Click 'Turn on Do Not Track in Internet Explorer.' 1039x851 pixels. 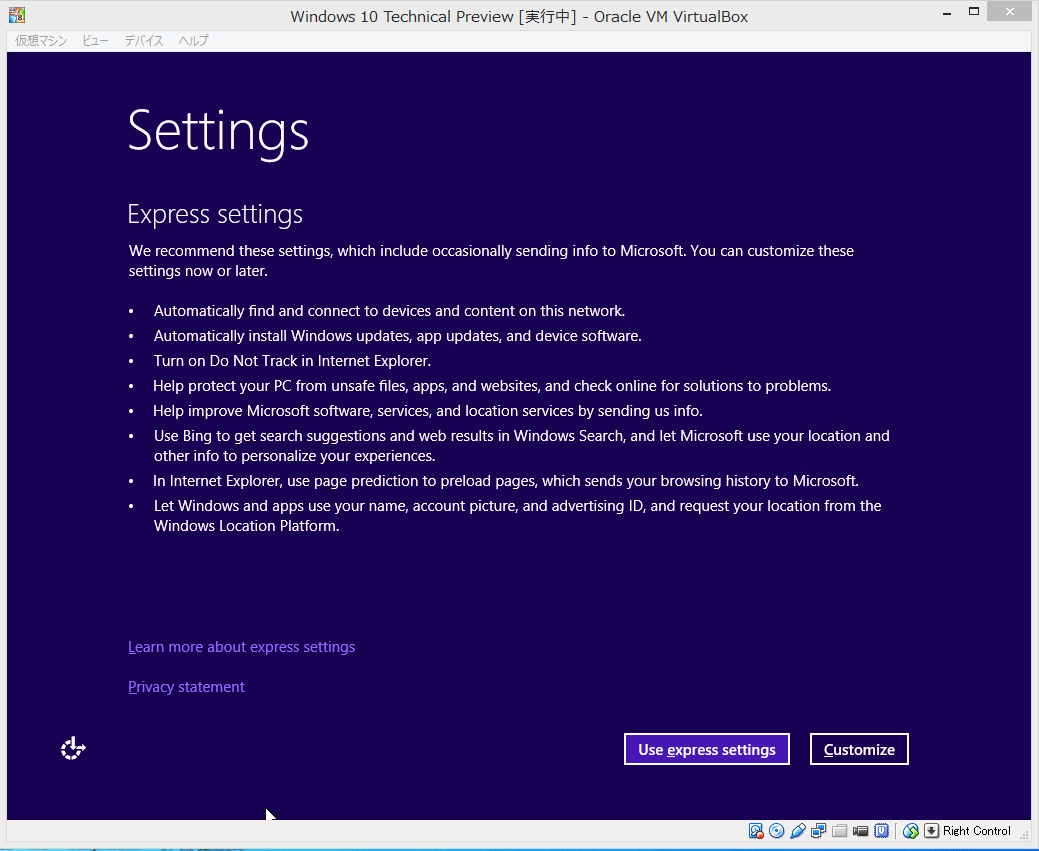coord(292,361)
